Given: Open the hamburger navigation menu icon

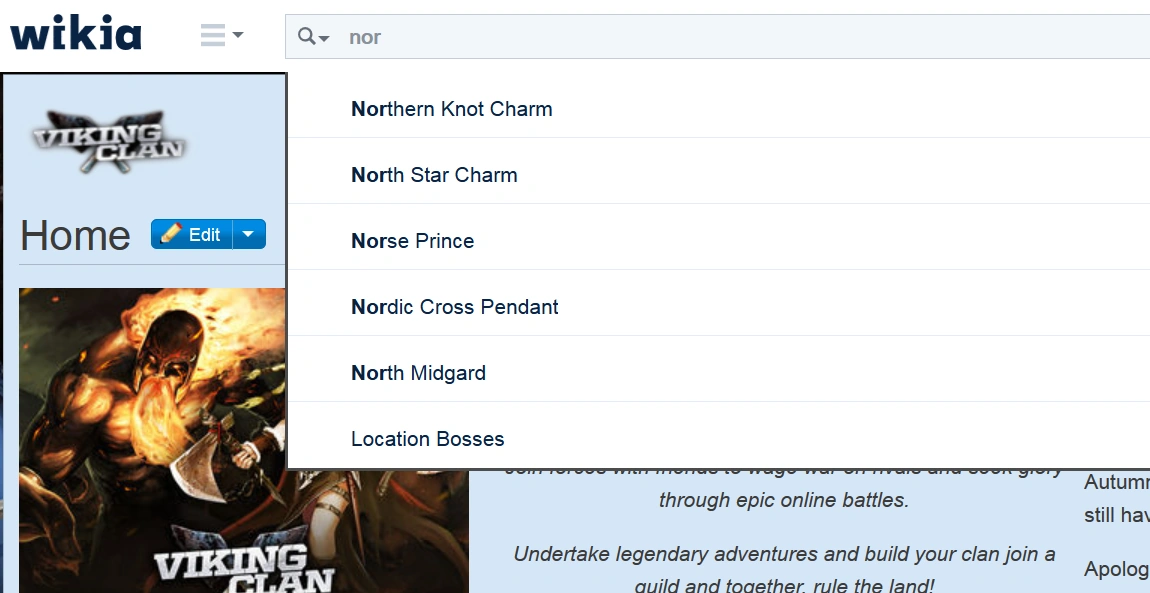Looking at the screenshot, I should 213,36.
